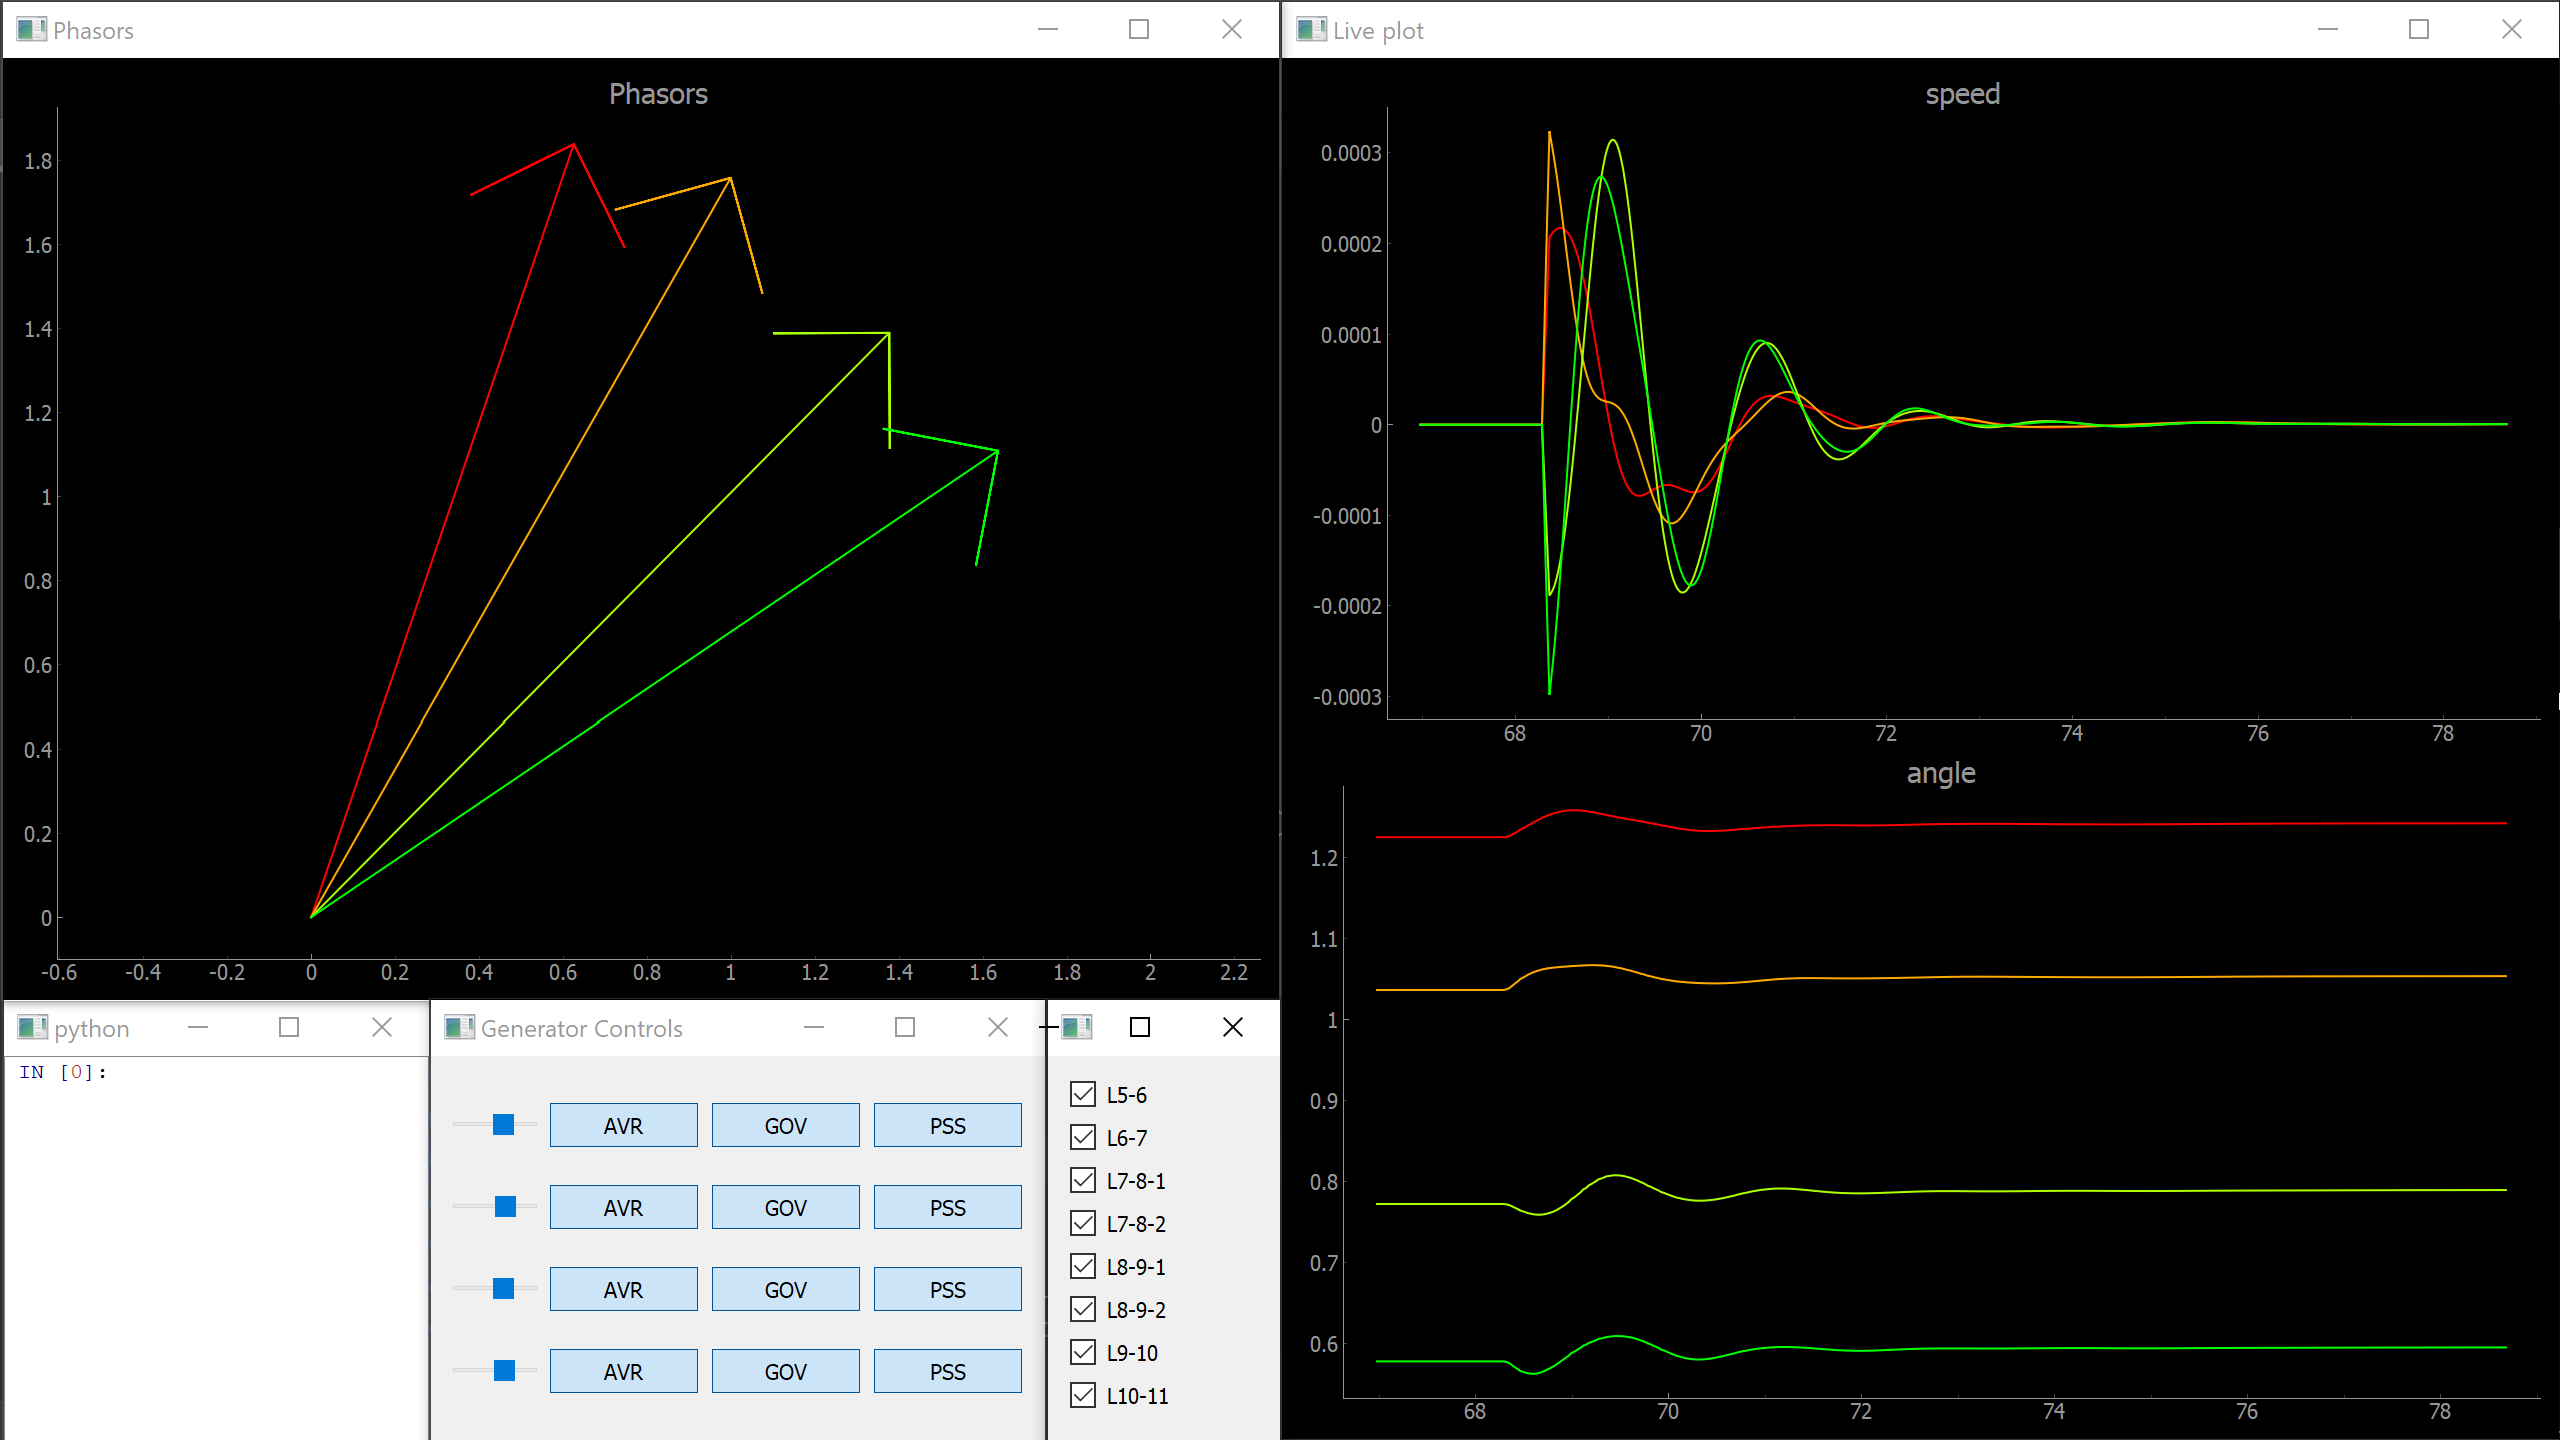Click the third generator's GOV button
The height and width of the screenshot is (1440, 2560).
pyautogui.click(x=785, y=1289)
